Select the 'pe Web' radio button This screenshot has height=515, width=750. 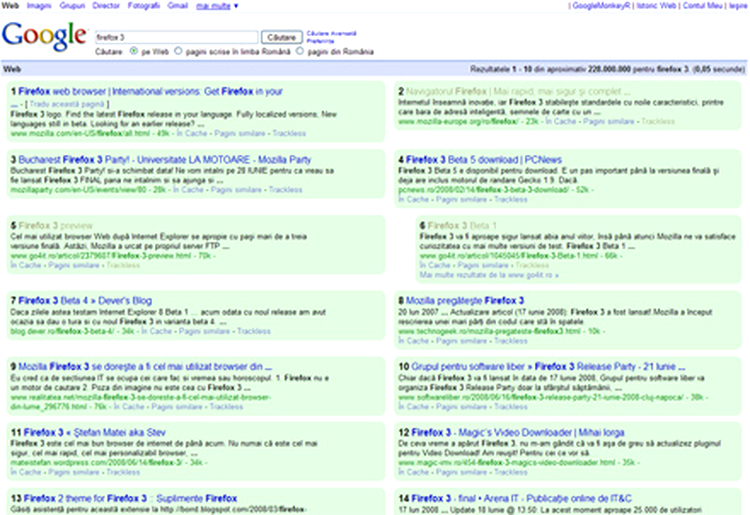[x=134, y=51]
